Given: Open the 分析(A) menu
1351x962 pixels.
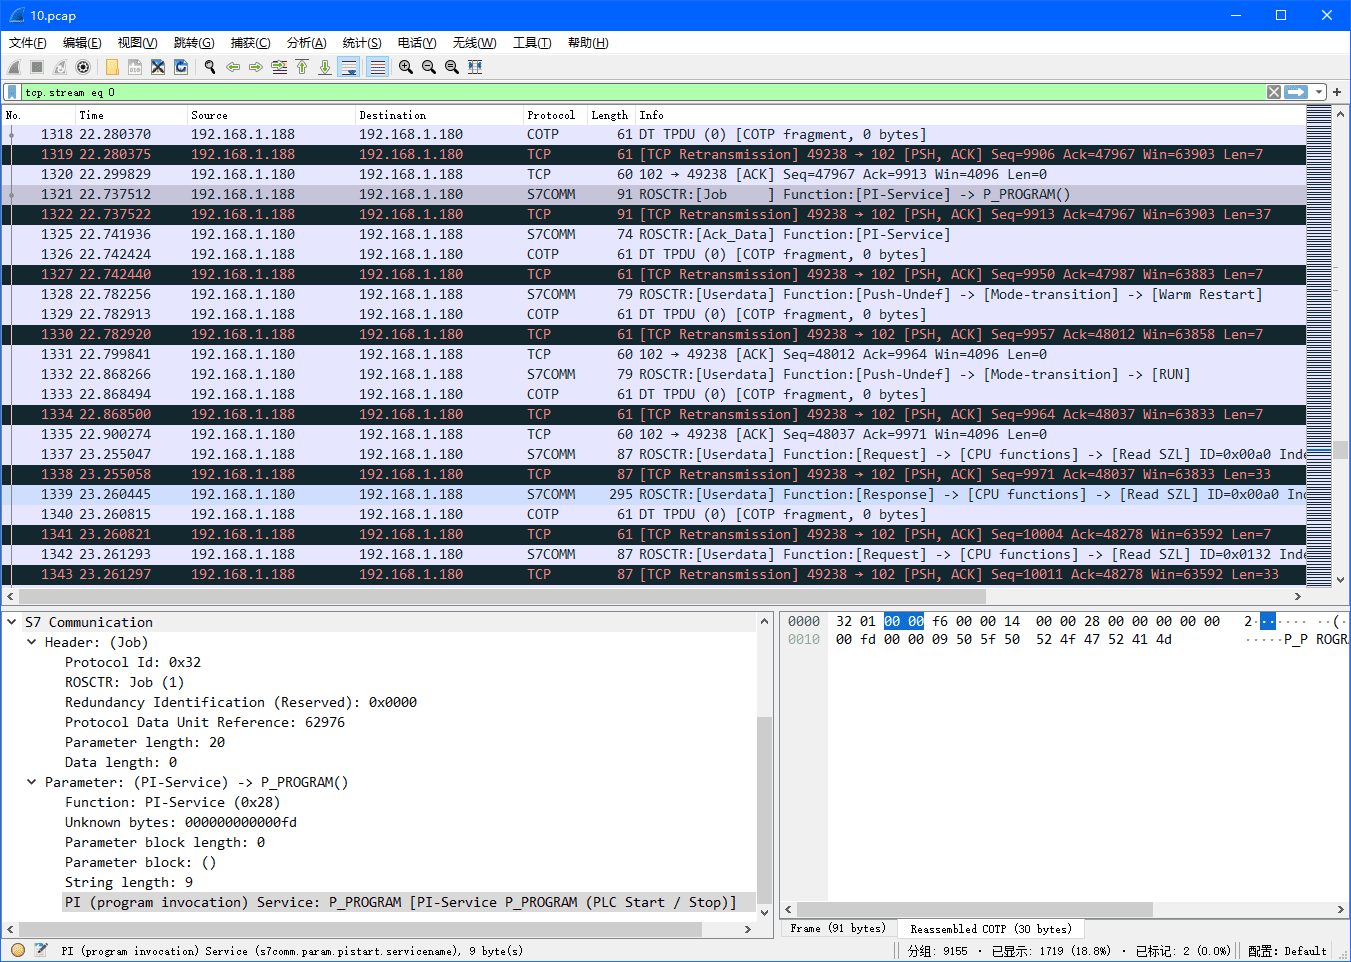Looking at the screenshot, I should point(306,43).
